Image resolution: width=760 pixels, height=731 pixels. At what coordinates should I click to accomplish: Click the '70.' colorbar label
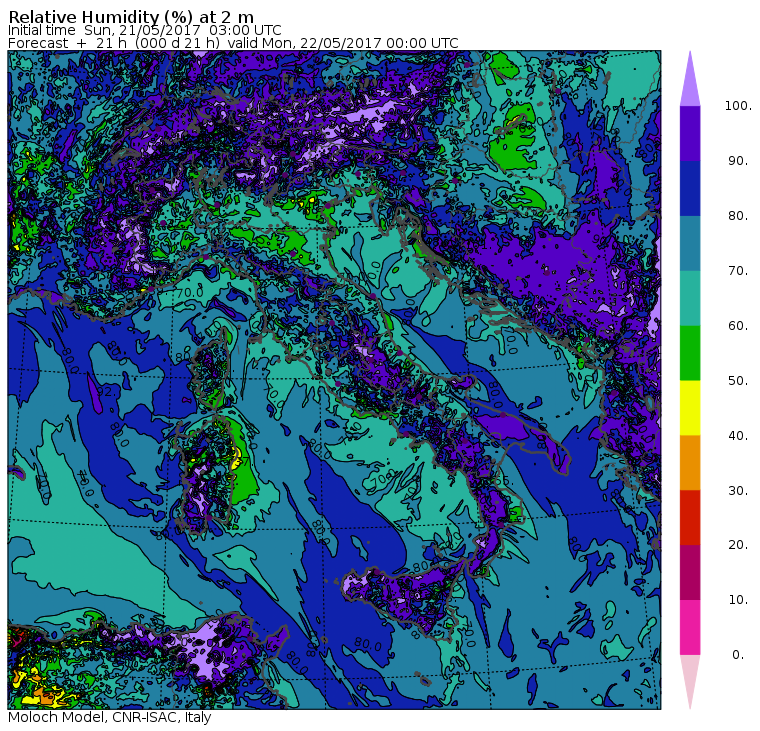[x=738, y=270]
